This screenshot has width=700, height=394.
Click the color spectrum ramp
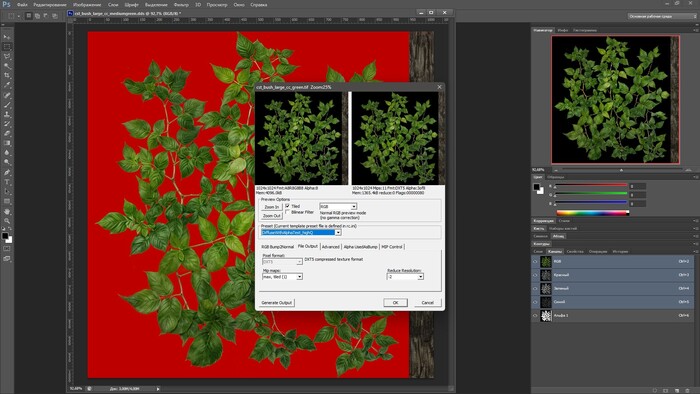click(592, 213)
